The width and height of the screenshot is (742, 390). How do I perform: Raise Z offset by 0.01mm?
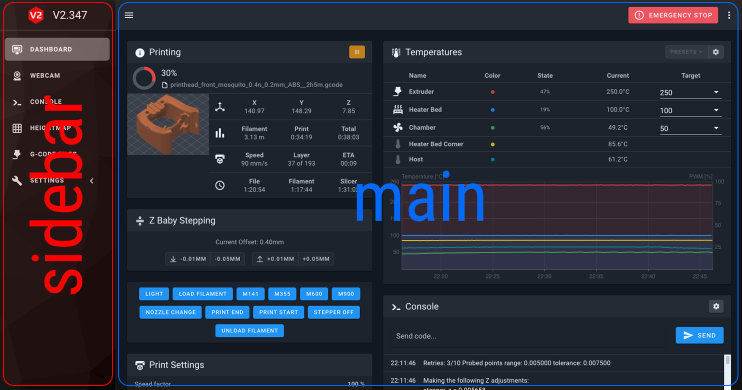(276, 259)
